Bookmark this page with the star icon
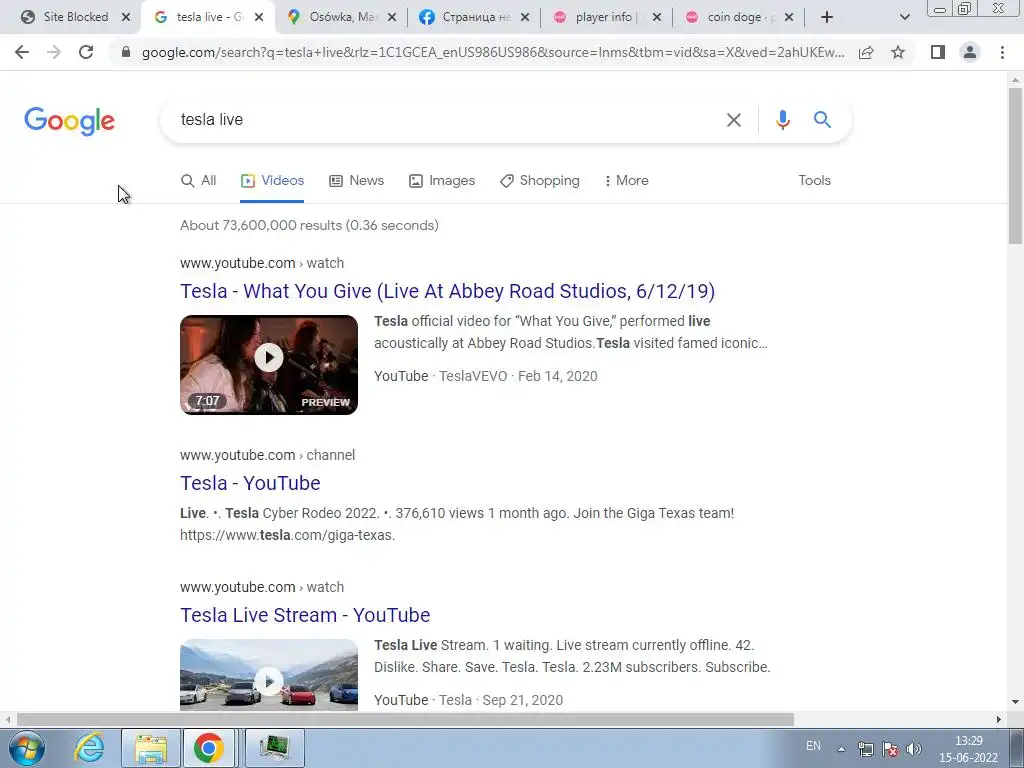The height and width of the screenshot is (768, 1024). point(898,52)
